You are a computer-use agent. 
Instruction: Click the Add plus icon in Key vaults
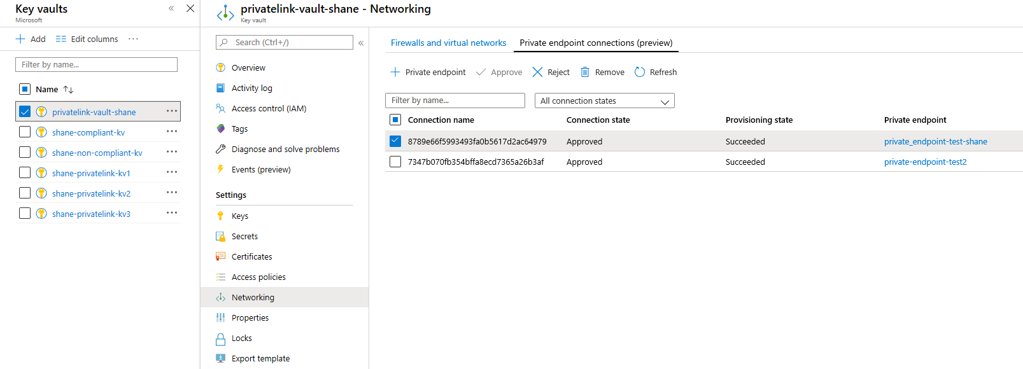(x=20, y=39)
